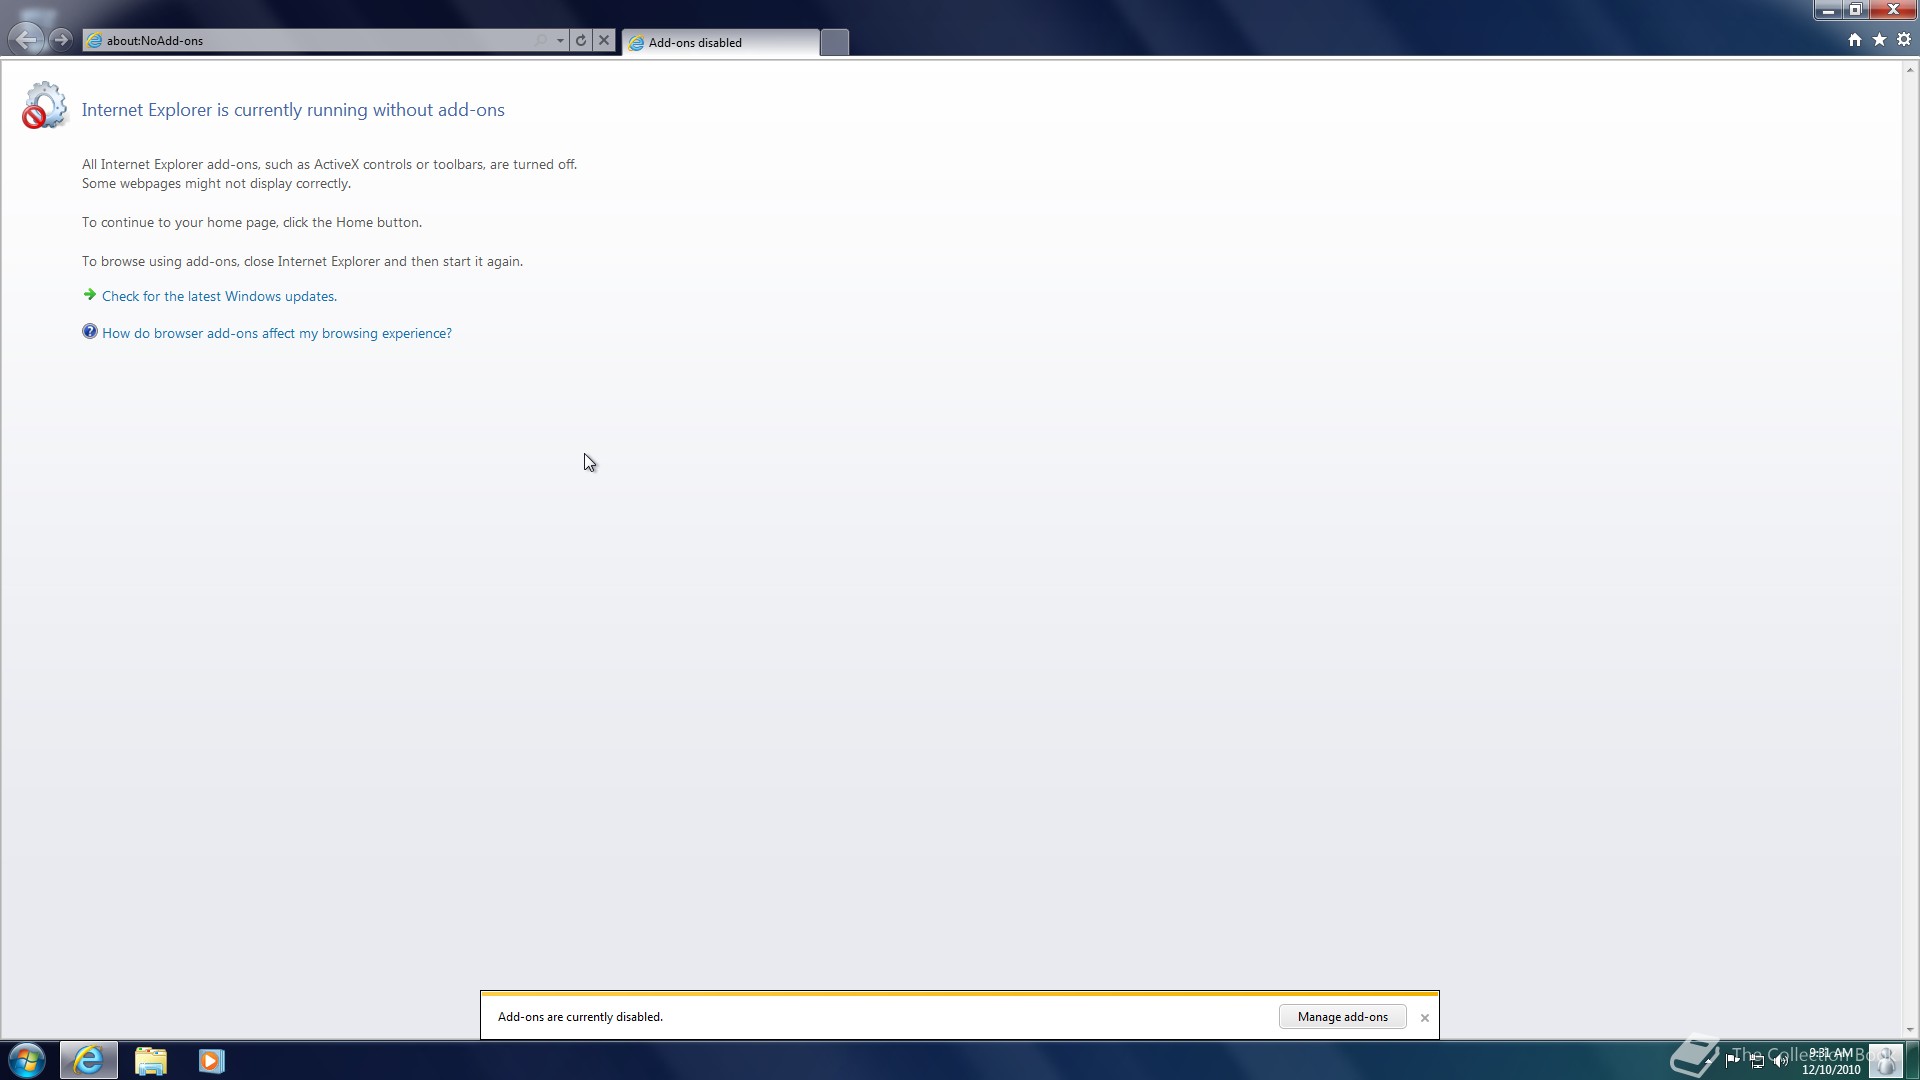This screenshot has width=1920, height=1080.
Task: Click the search magnifier in address bar
Action: 541,41
